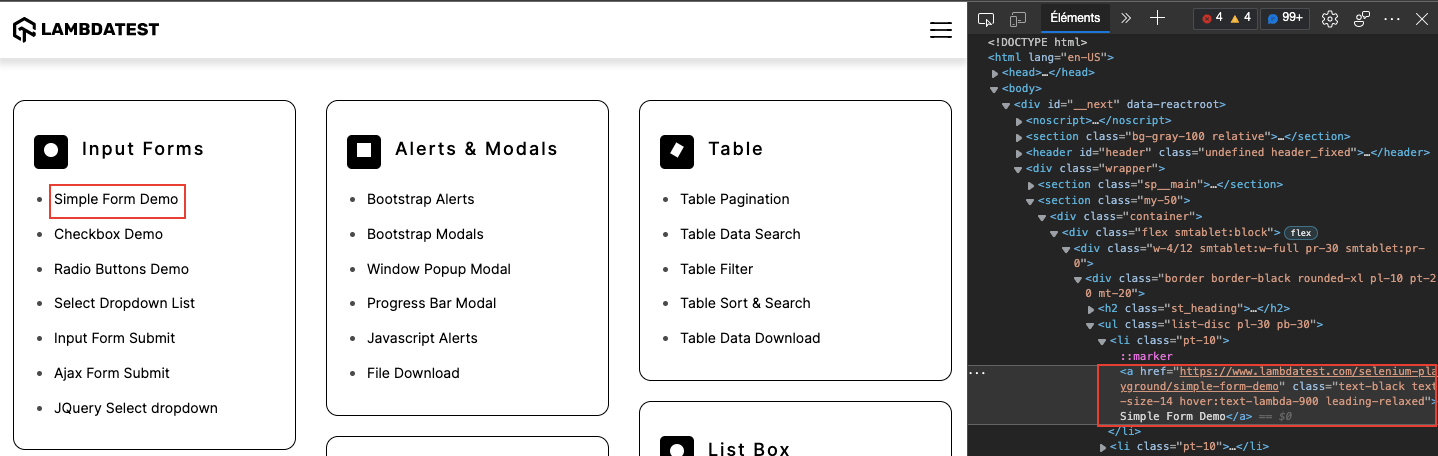This screenshot has height=456, width=1438.
Task: Click the LambdaTest logo
Action: coord(86,30)
